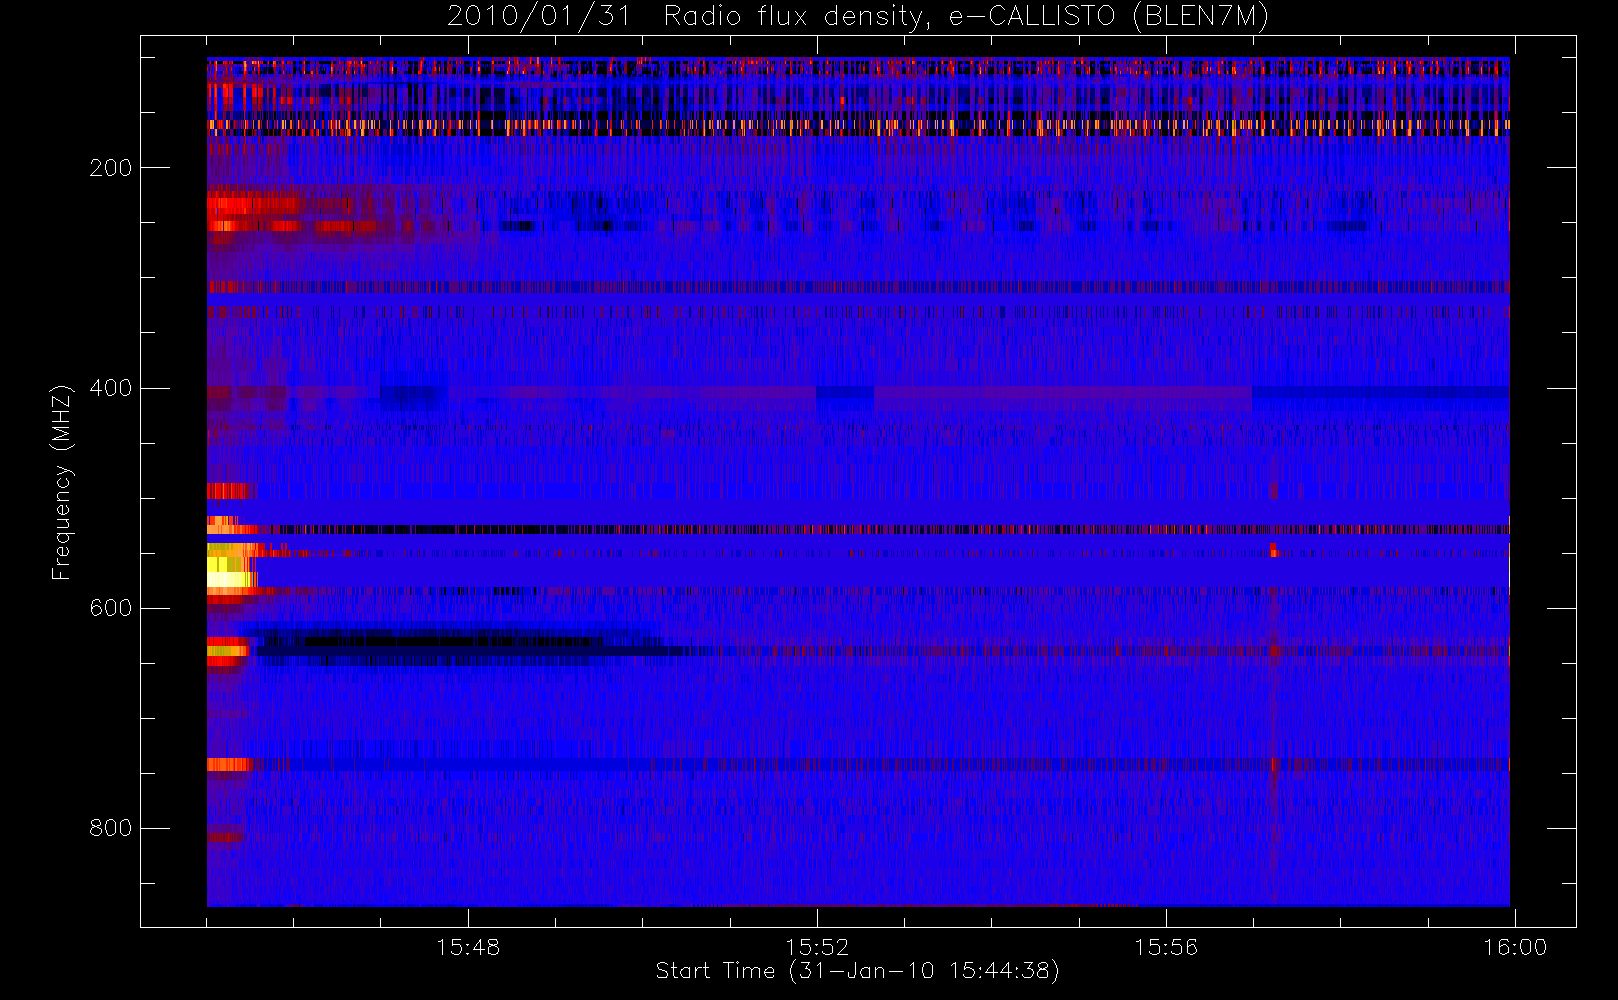Click the 15:52 time tick label
1618x1000 pixels.
point(817,947)
